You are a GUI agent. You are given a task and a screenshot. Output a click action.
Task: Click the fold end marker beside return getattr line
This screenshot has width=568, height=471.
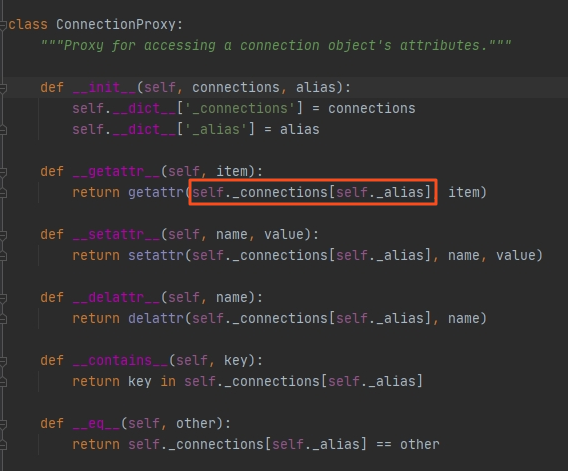(3, 193)
